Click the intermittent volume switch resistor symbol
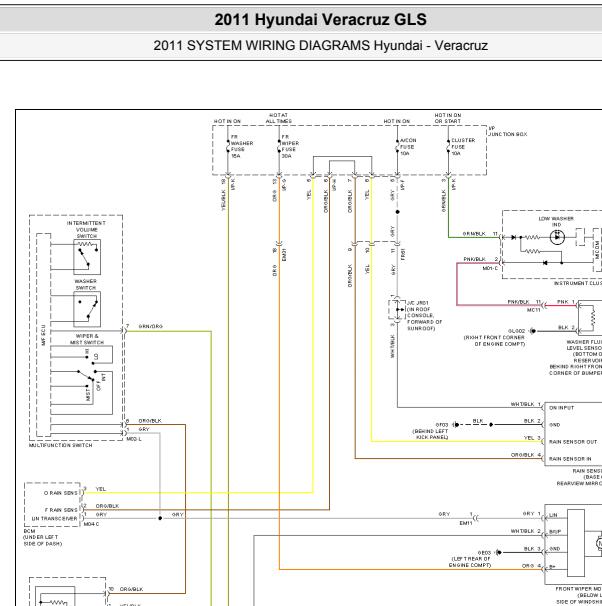 coord(87,257)
